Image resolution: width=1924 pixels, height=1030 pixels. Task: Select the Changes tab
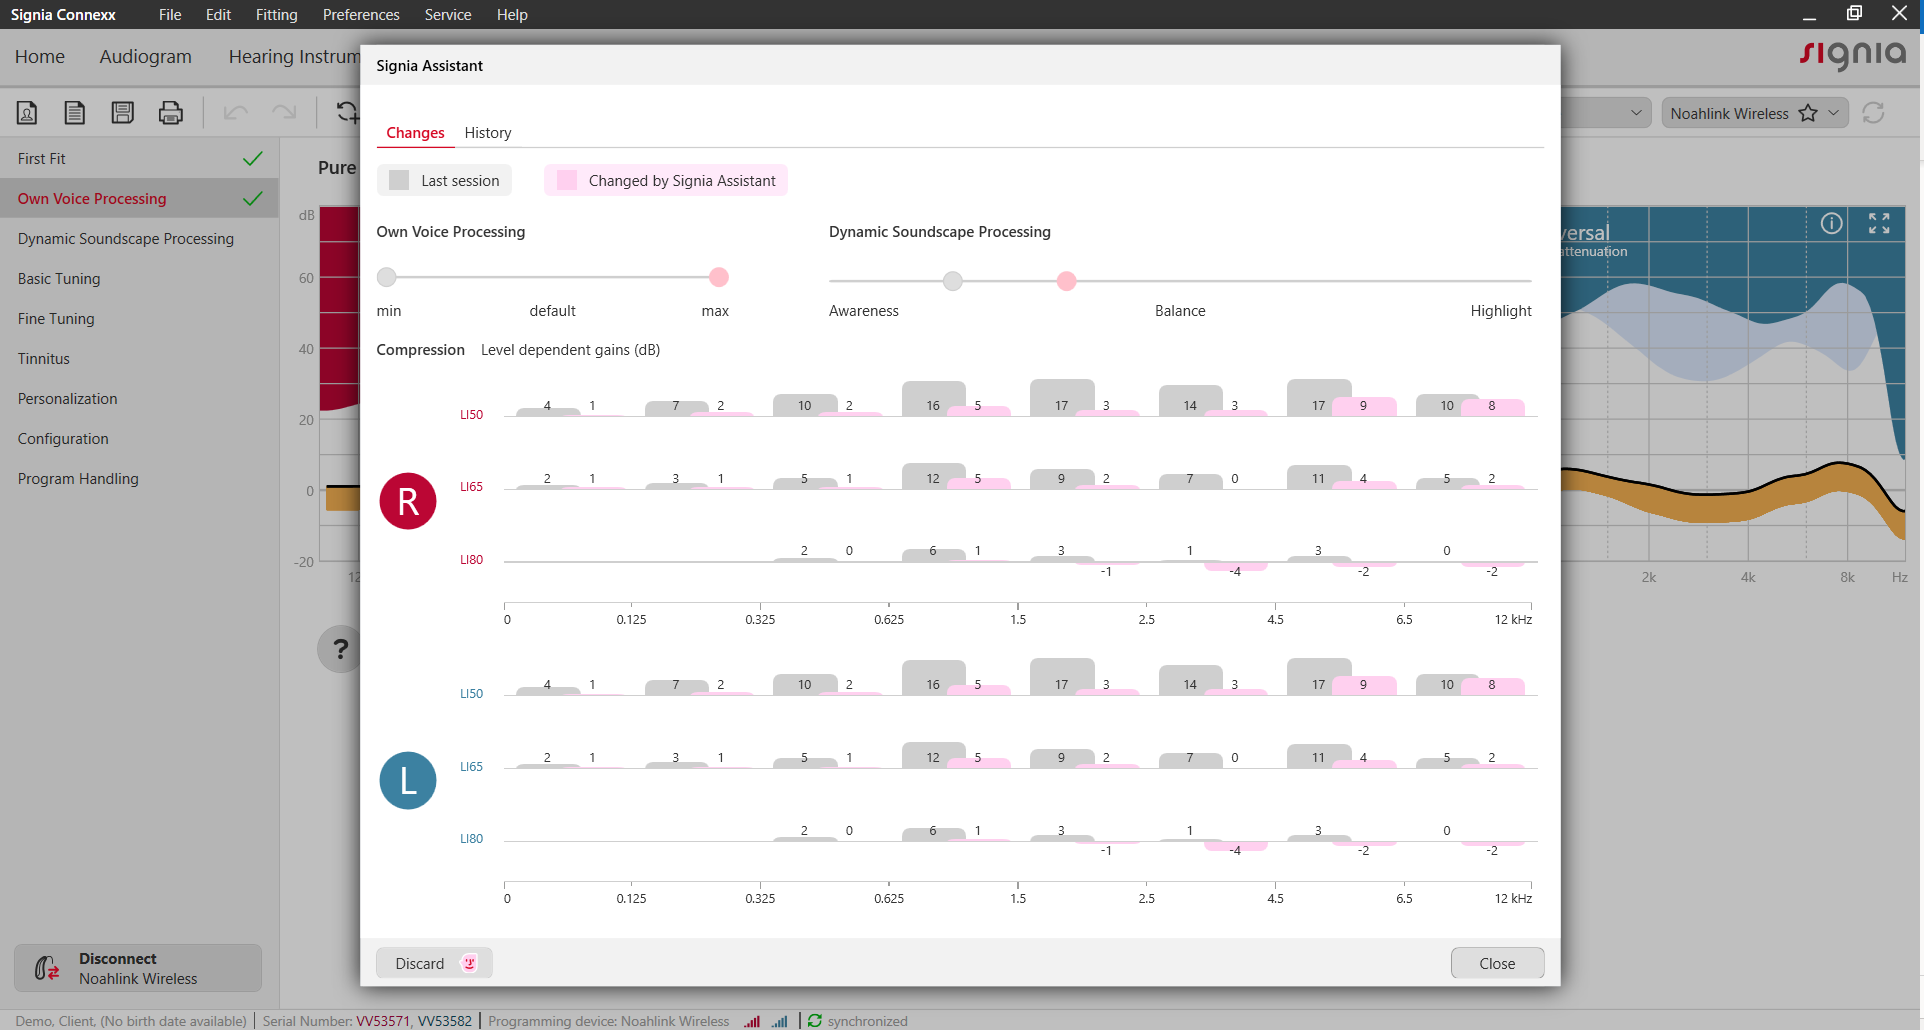pos(415,133)
